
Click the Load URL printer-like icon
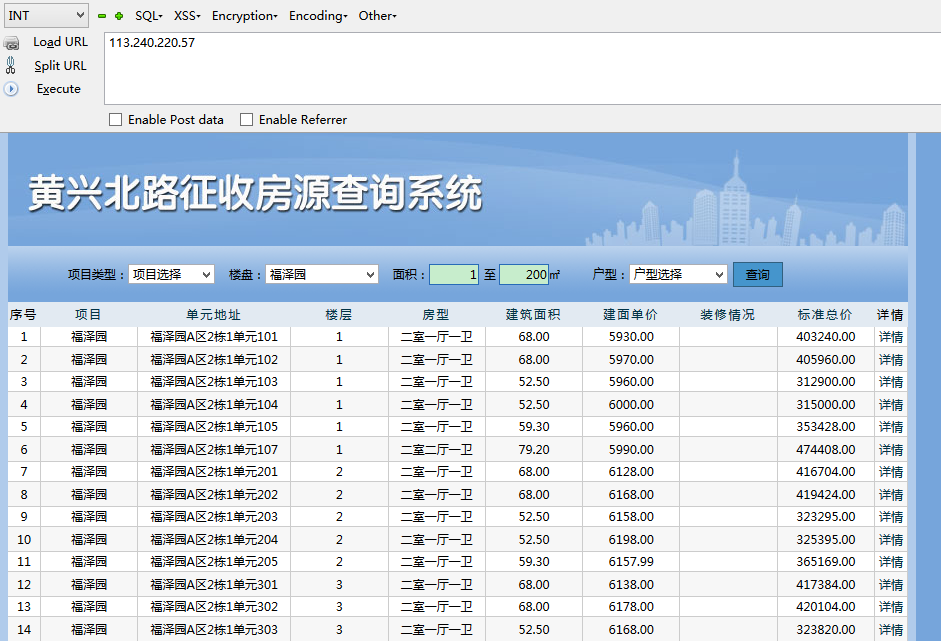(x=11, y=43)
